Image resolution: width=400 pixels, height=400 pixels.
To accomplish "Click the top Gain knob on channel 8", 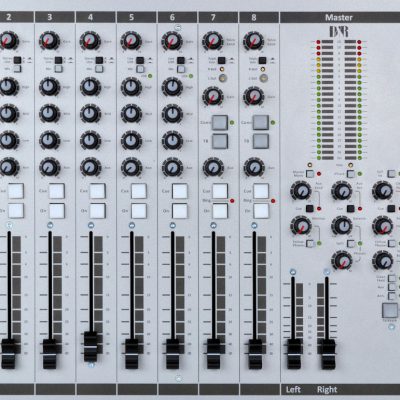I will (x=254, y=41).
